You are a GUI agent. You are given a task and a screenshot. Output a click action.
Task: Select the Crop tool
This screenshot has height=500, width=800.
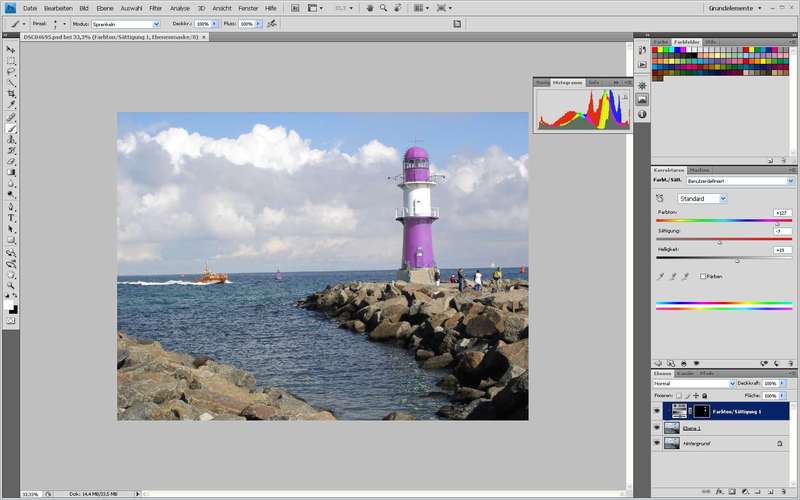pyautogui.click(x=11, y=94)
